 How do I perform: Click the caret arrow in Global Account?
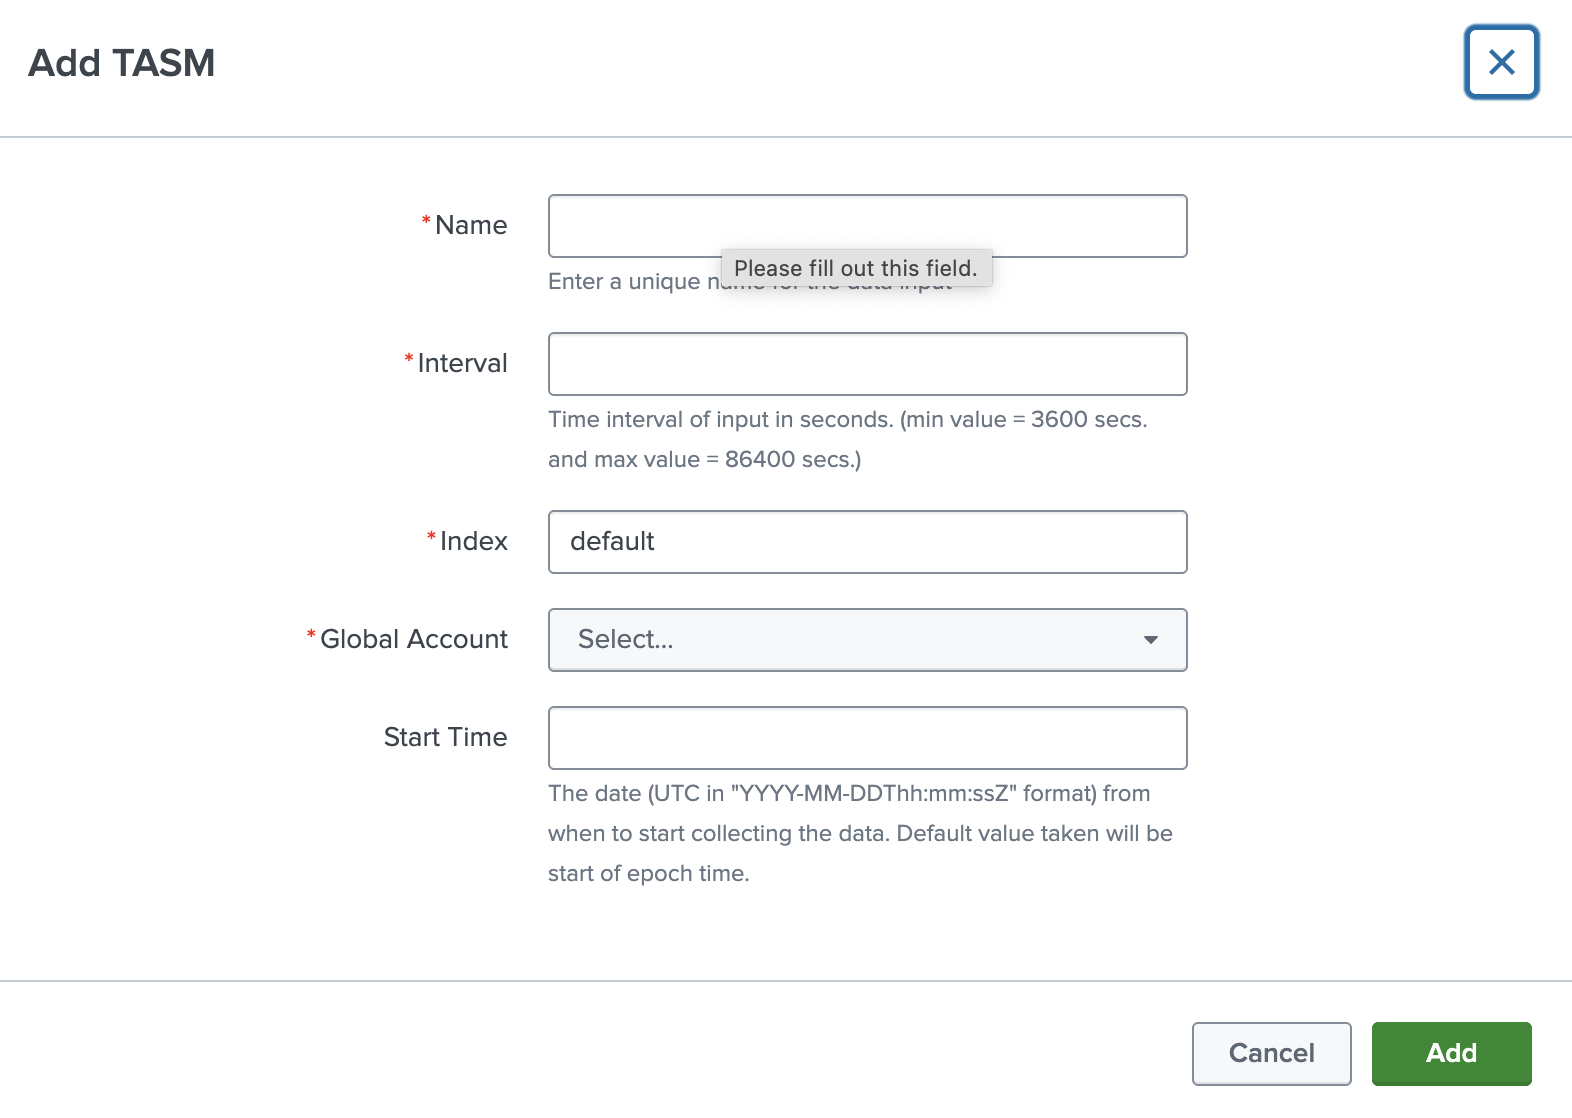point(1151,640)
